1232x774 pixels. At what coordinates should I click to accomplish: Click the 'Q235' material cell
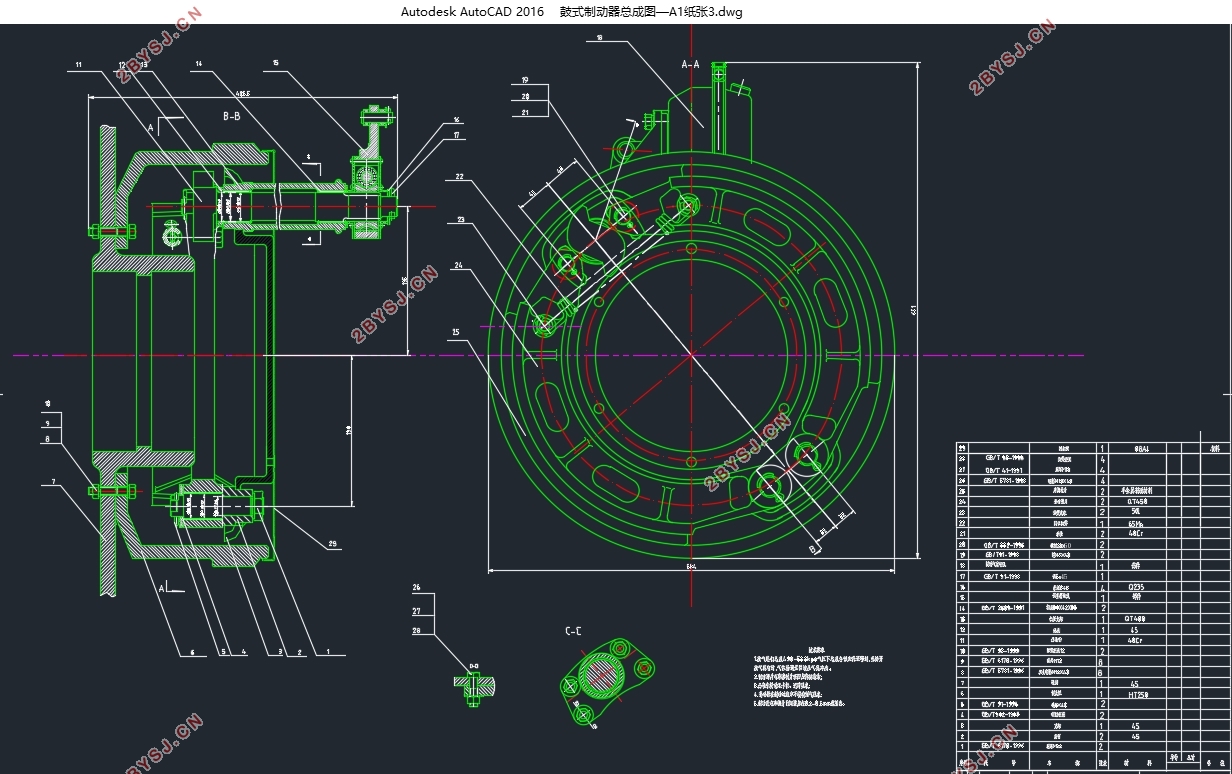pos(1136,587)
